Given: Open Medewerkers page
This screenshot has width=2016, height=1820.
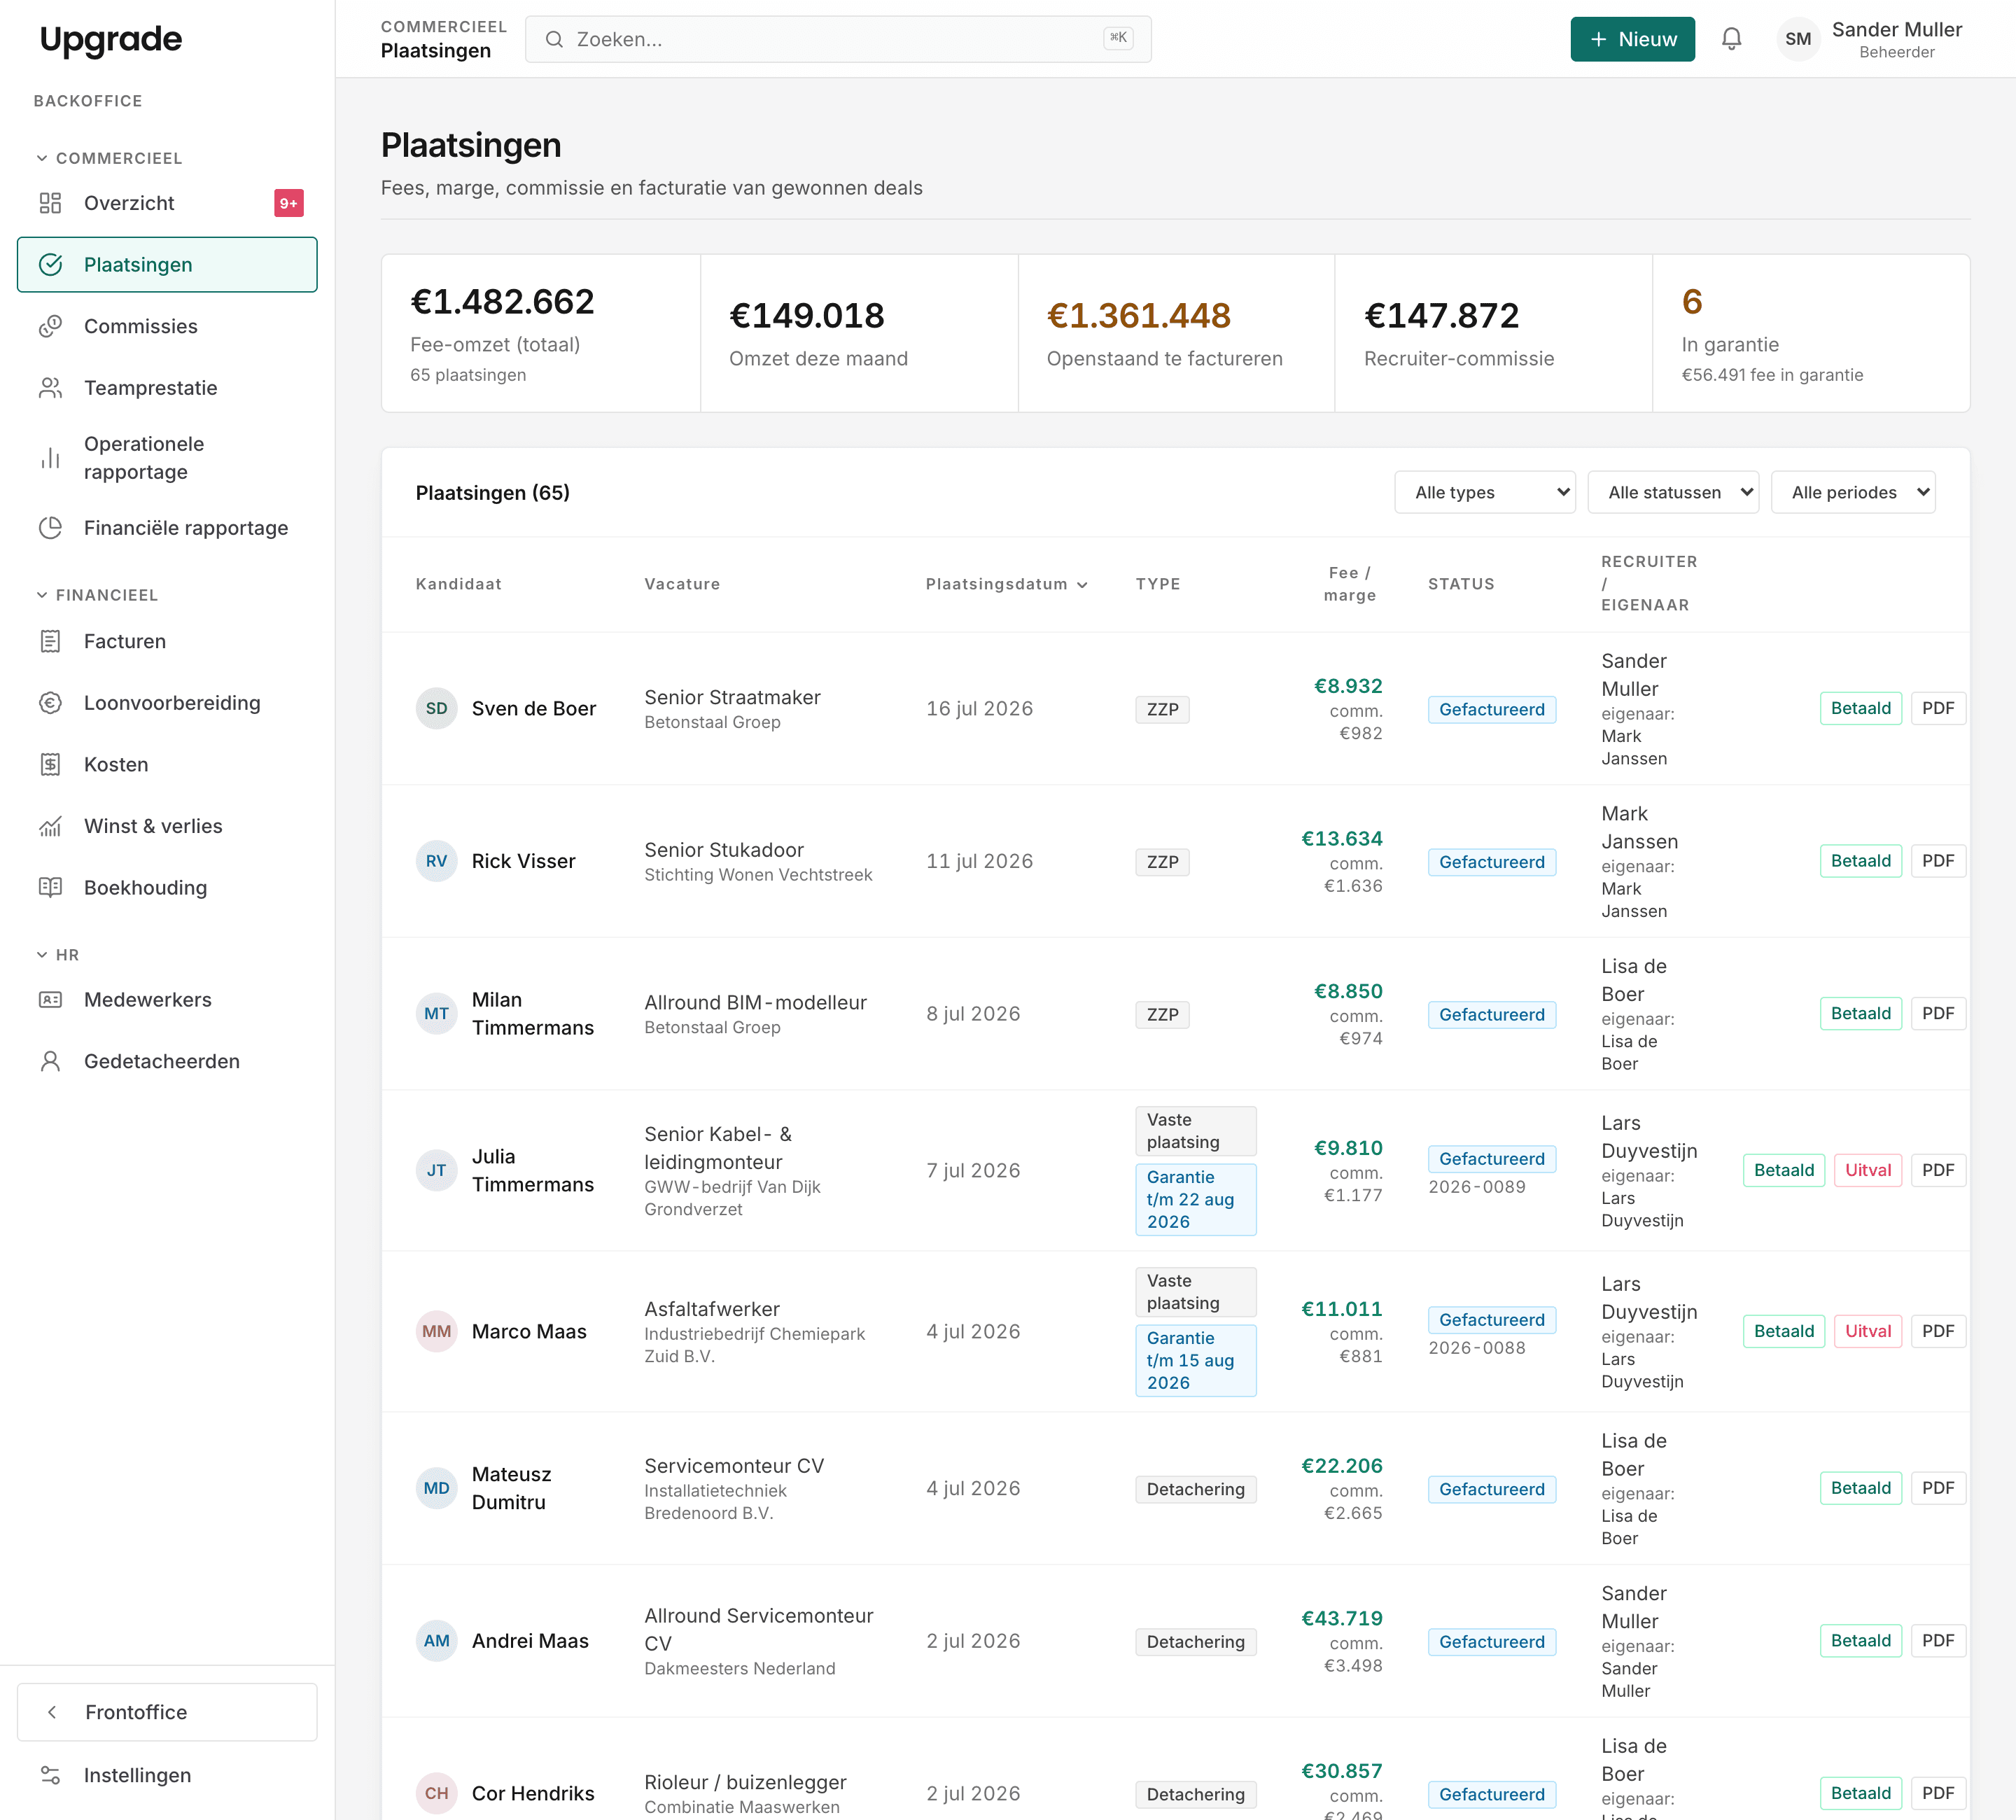Looking at the screenshot, I should tap(167, 1000).
